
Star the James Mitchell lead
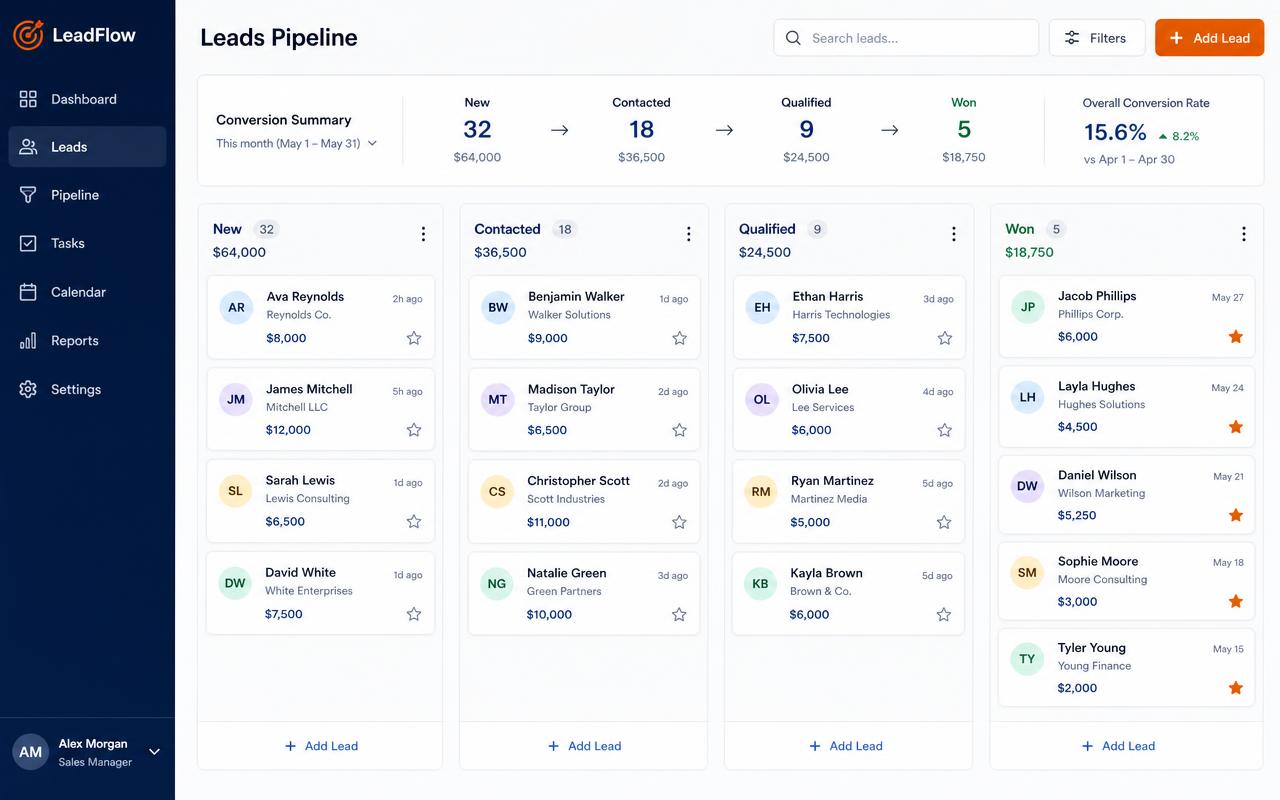(414, 430)
